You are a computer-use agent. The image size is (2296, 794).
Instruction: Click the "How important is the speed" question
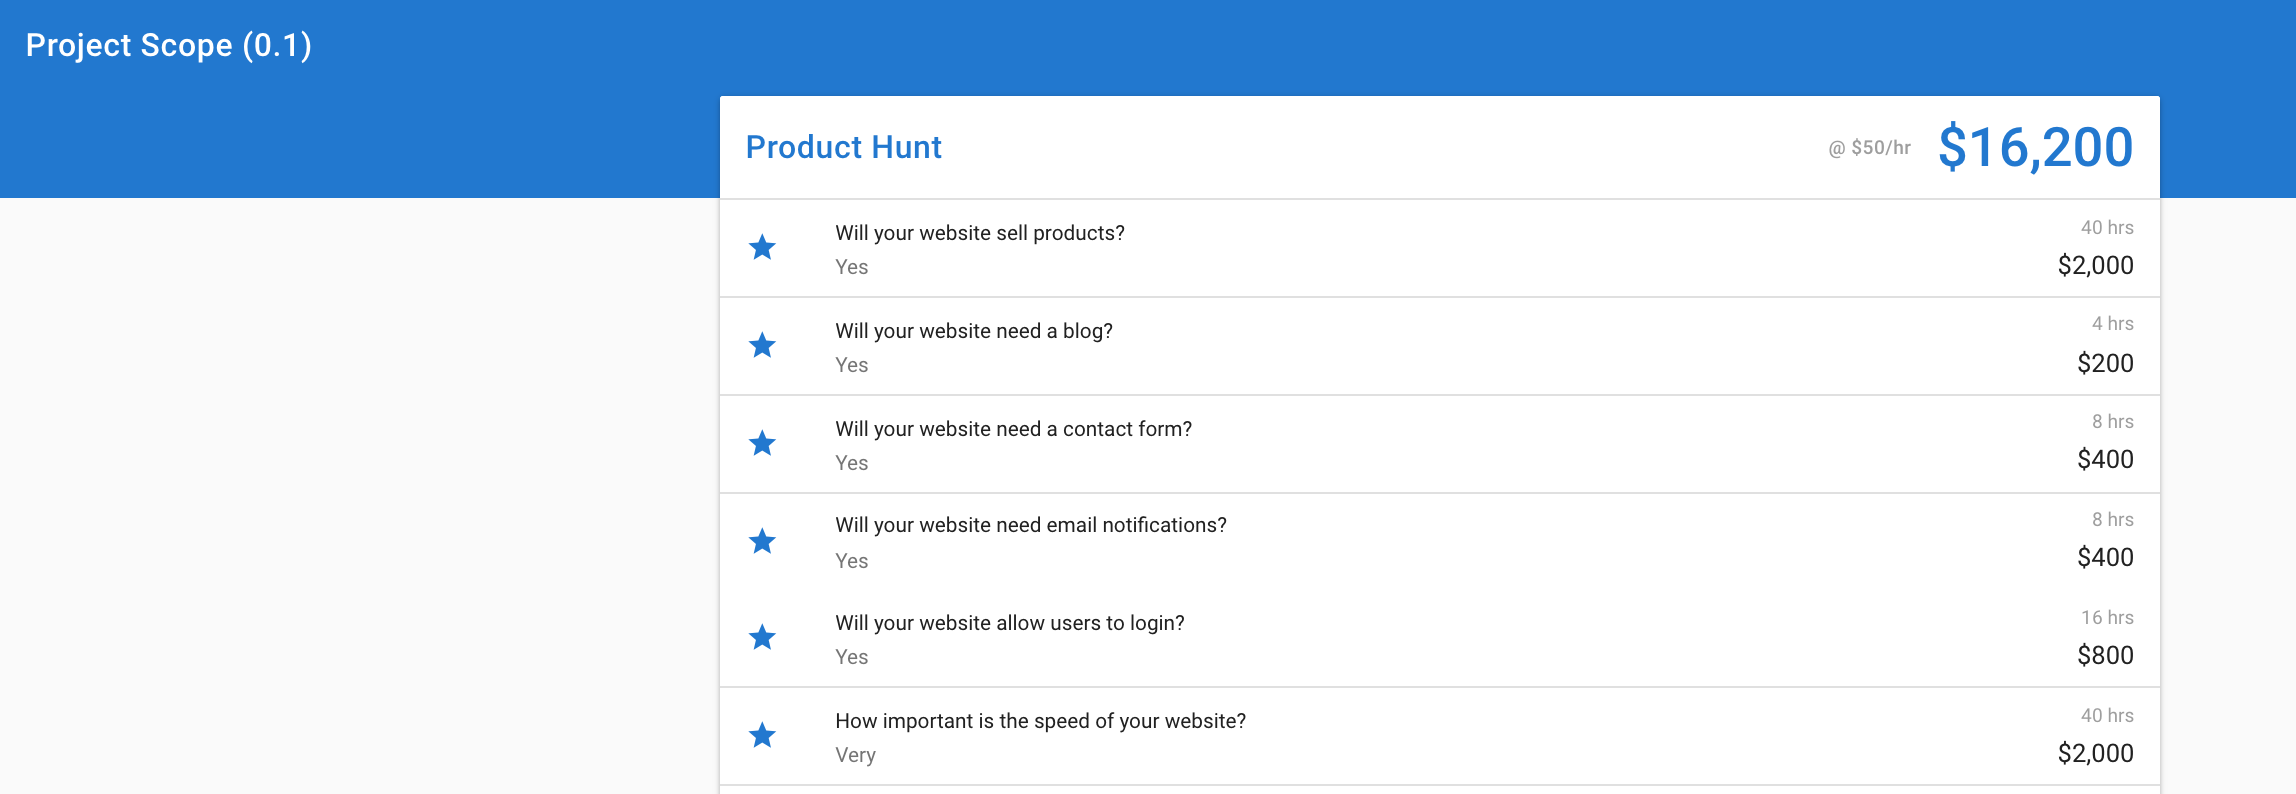pyautogui.click(x=1040, y=721)
